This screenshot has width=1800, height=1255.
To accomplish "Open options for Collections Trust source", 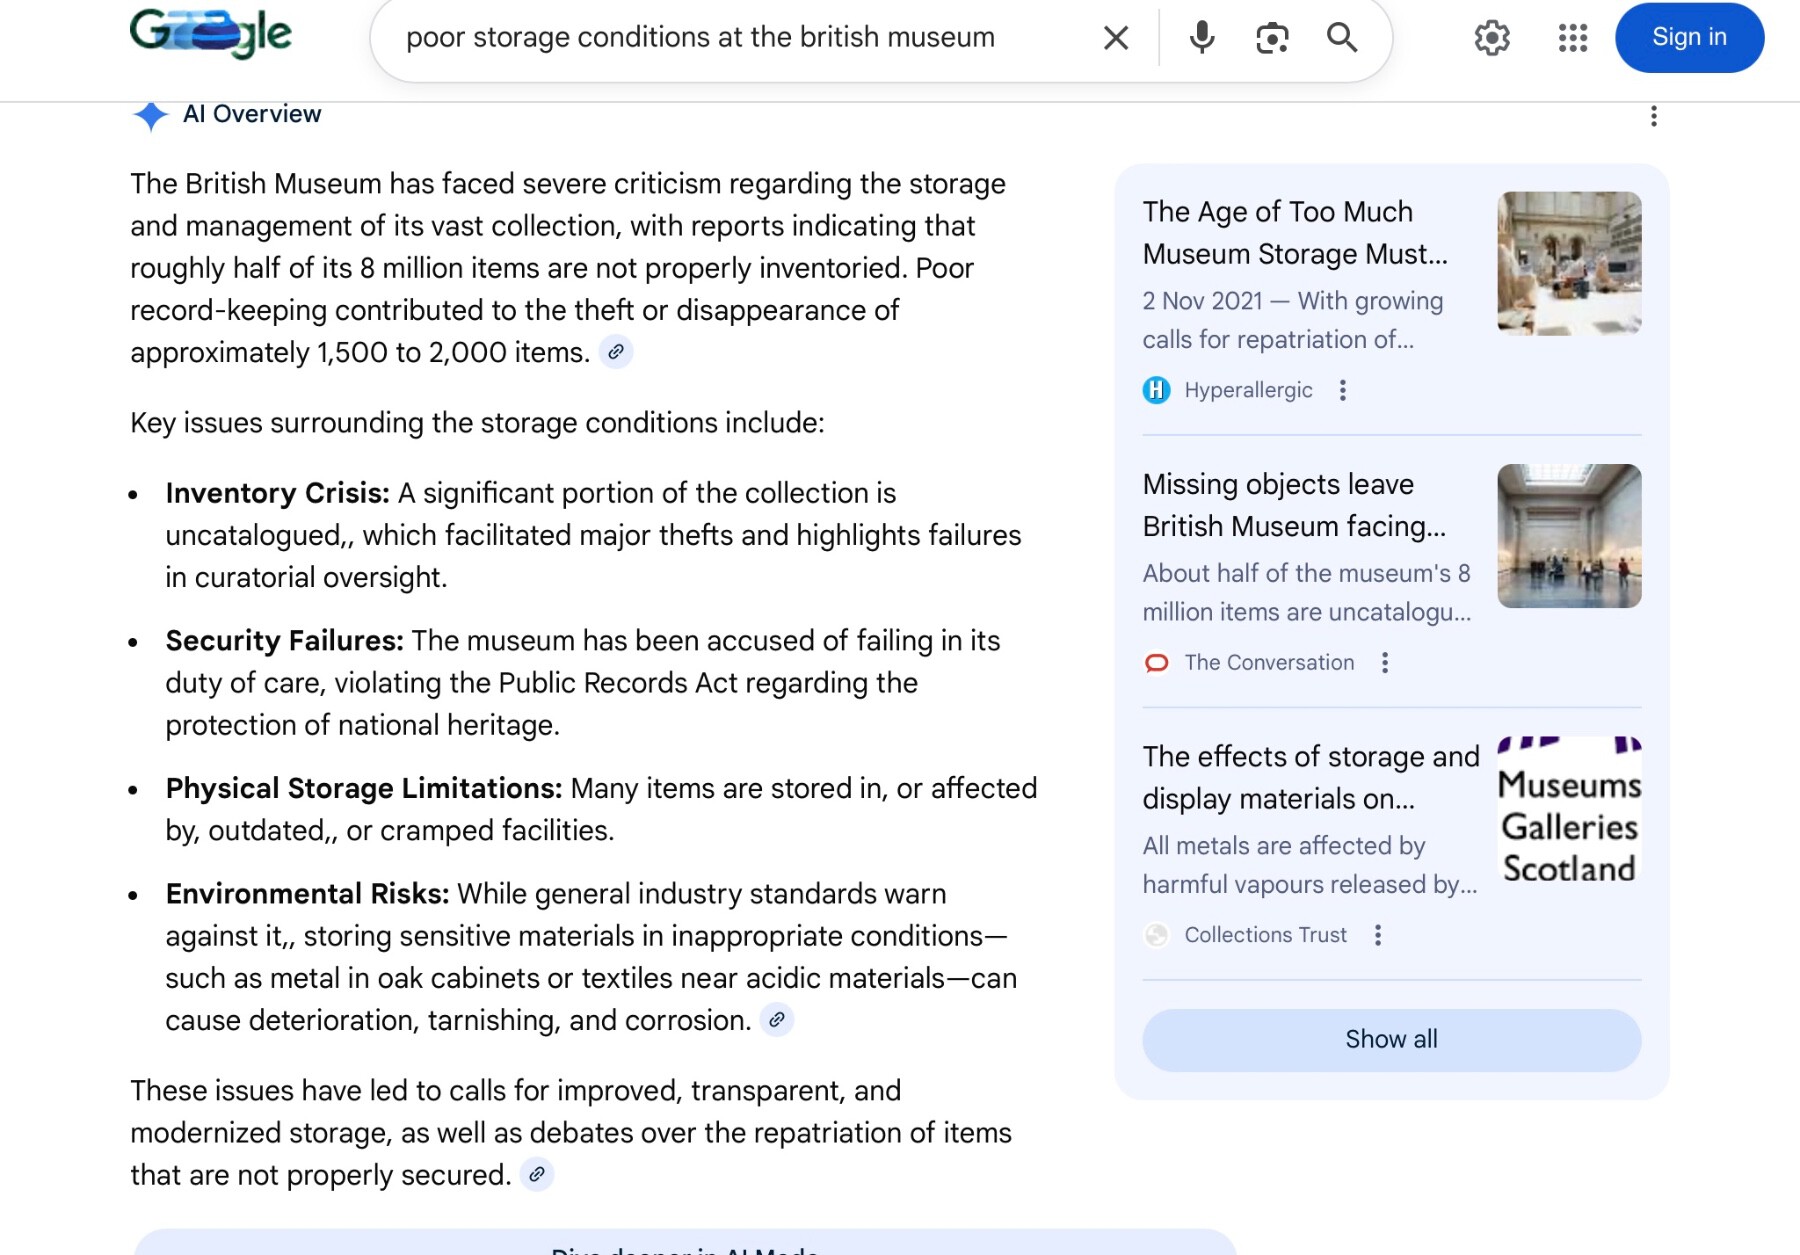I will pos(1378,935).
